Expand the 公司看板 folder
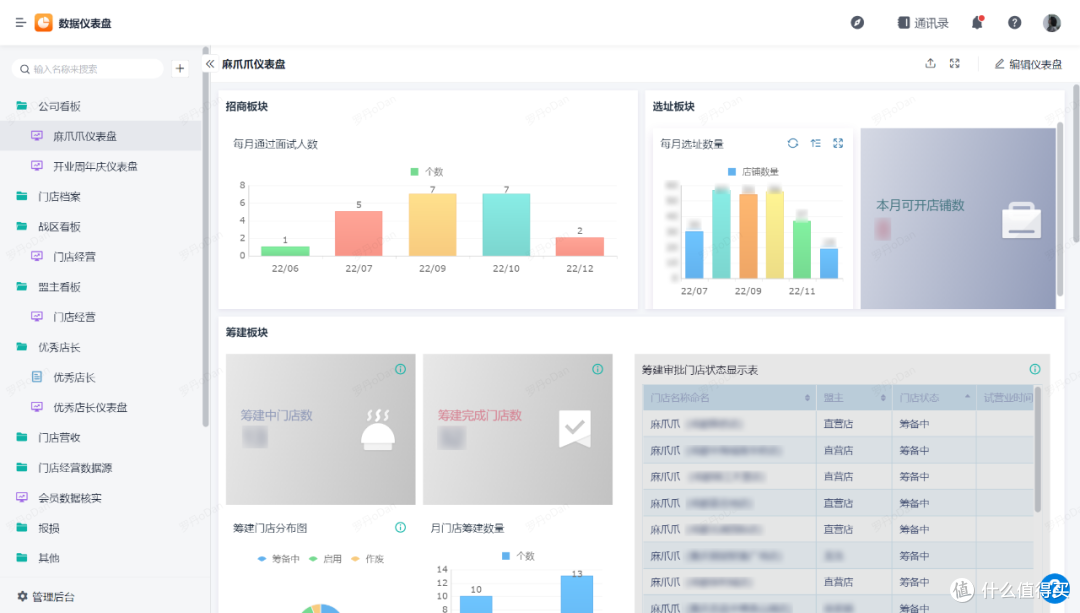The width and height of the screenshot is (1080, 613). pyautogui.click(x=101, y=106)
